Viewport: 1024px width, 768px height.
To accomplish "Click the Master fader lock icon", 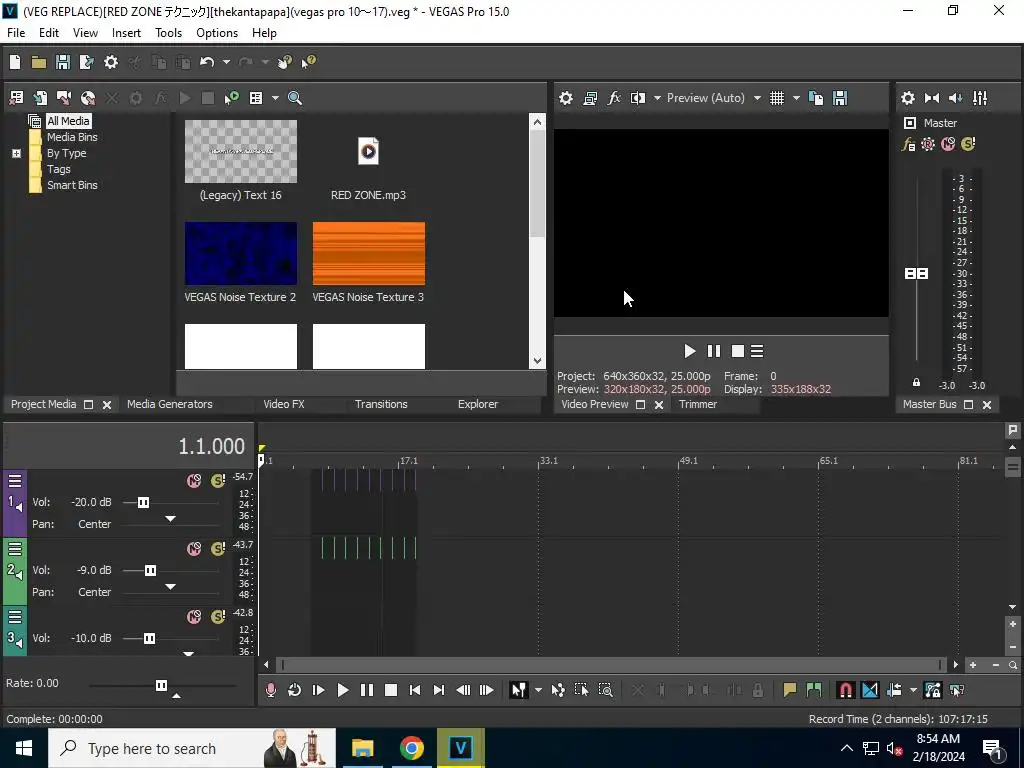I will [x=916, y=383].
